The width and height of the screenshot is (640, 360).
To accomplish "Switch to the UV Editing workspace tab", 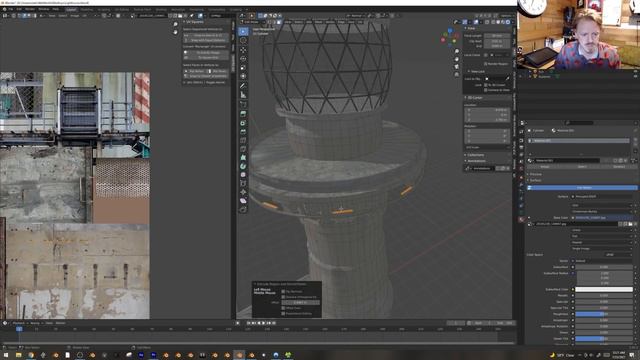I will pyautogui.click(x=122, y=9).
